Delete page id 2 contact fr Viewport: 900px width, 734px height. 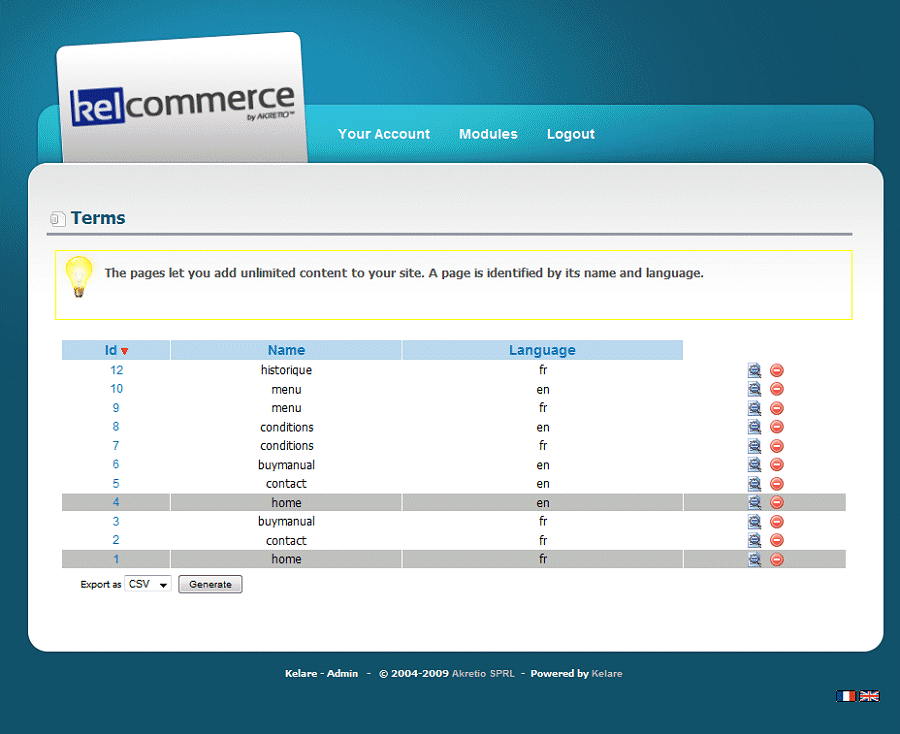coord(777,541)
